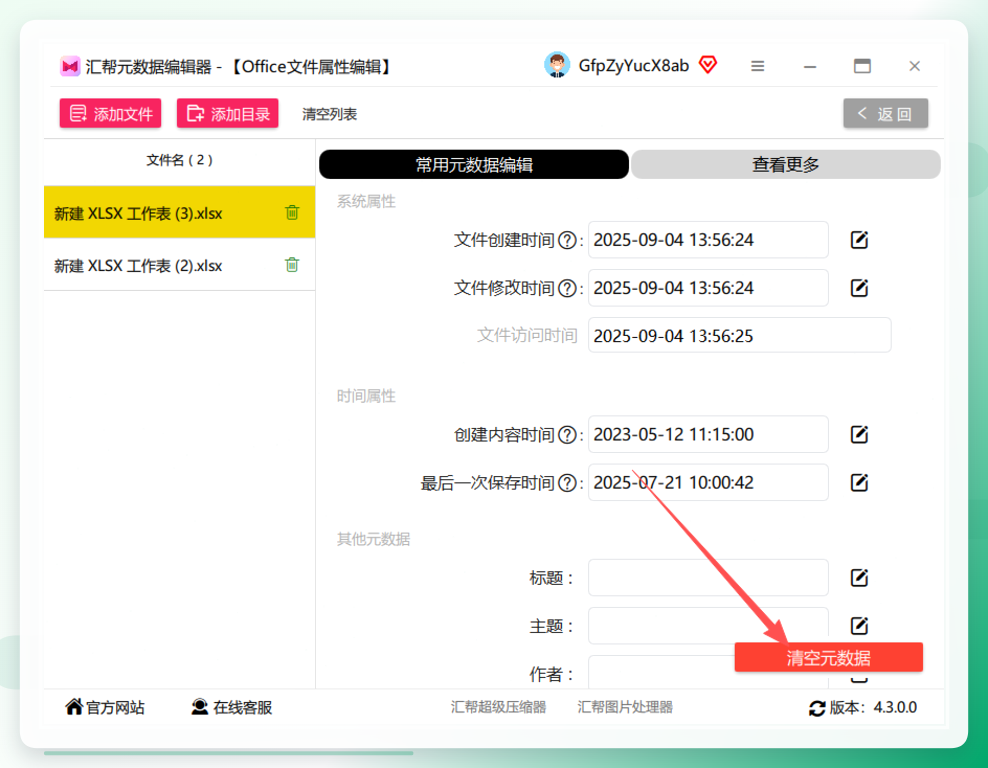Click the 文件名 ( 2 ) column header
The height and width of the screenshot is (768, 988).
coord(180,160)
